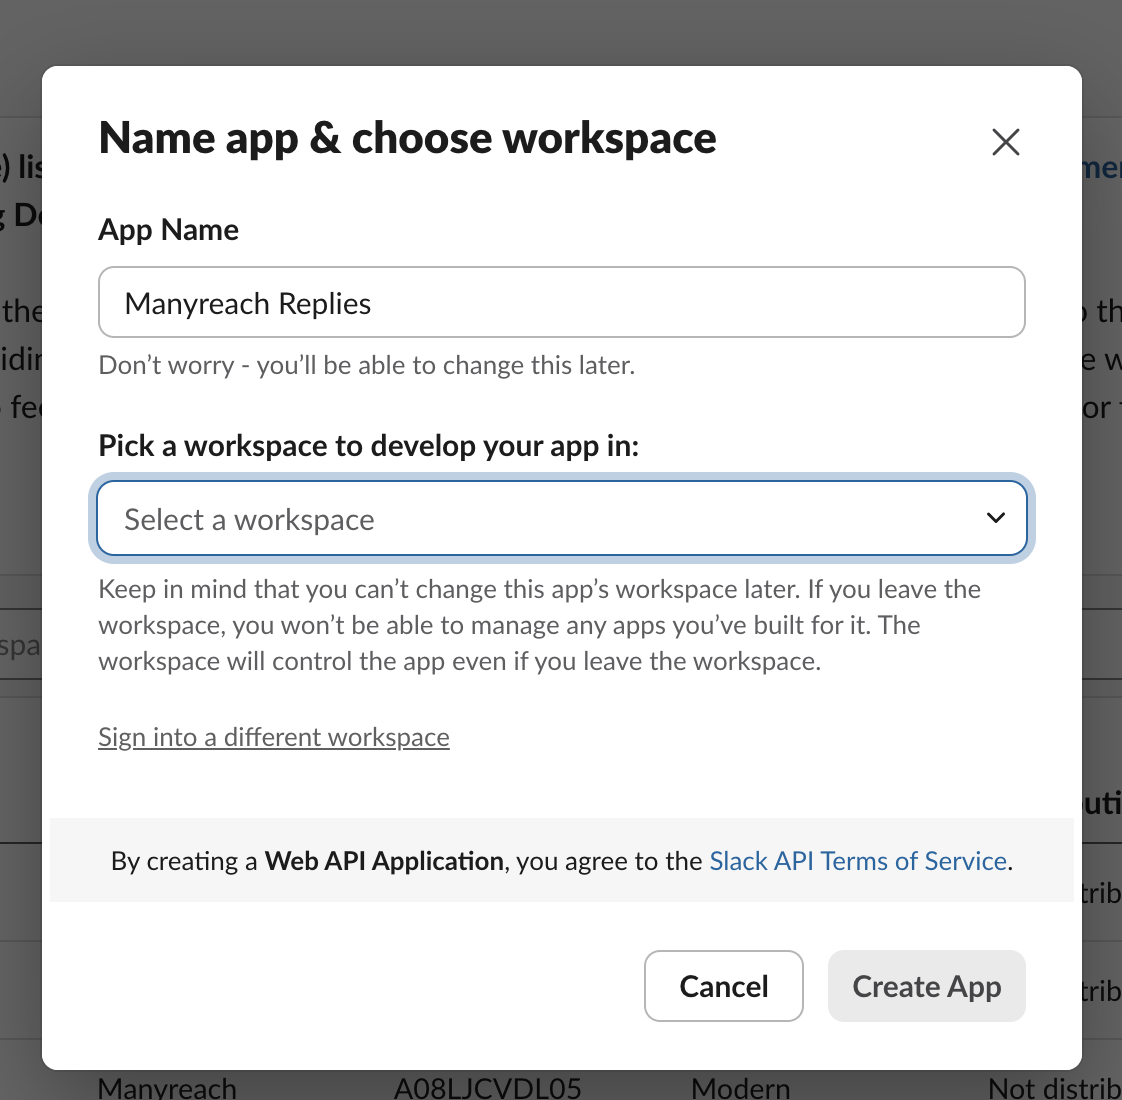Click the 'Name app & choose workspace' heading
1122x1100 pixels.
pos(407,137)
